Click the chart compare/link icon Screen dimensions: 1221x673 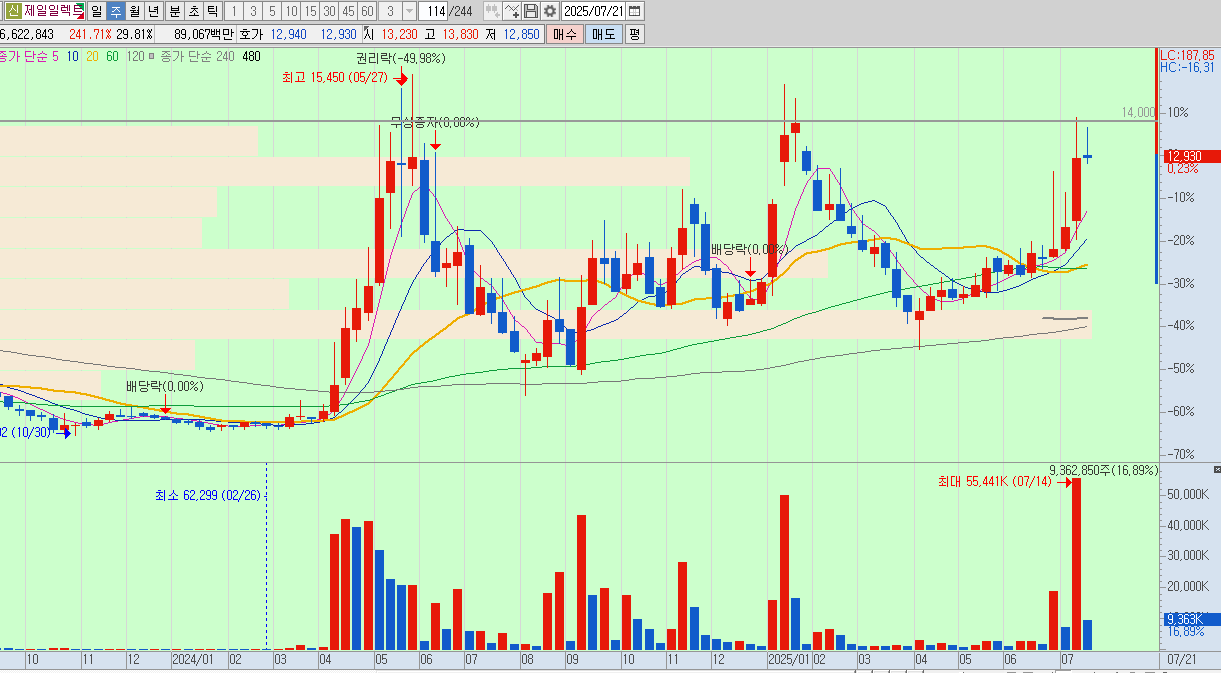493,11
